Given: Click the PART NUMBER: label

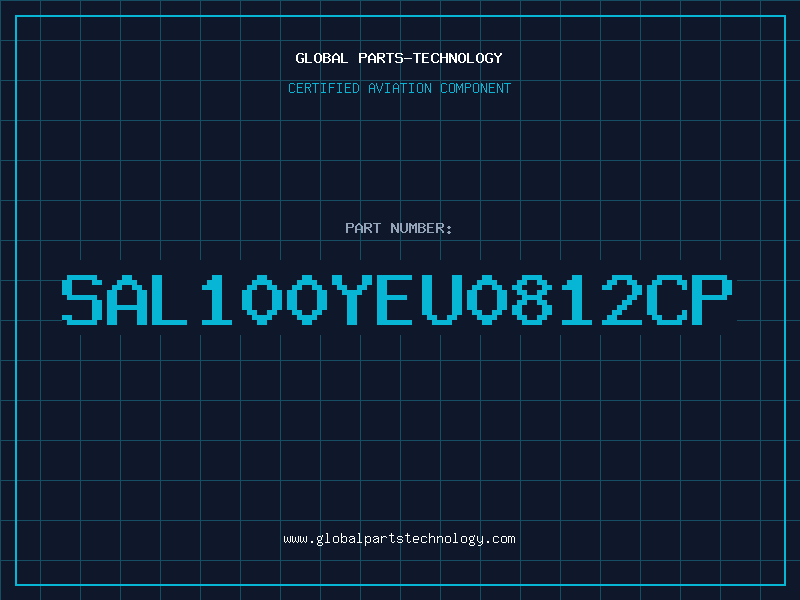Looking at the screenshot, I should tap(398, 228).
